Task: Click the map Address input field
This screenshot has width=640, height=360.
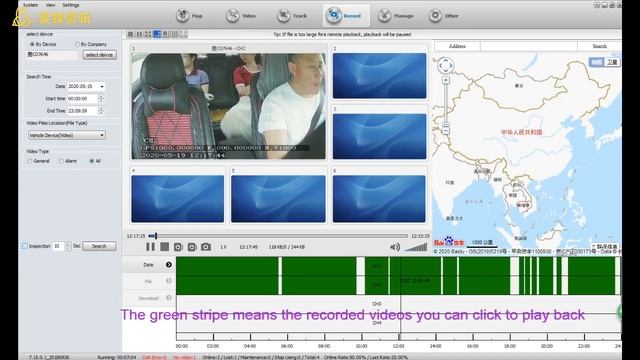Action: (529, 46)
